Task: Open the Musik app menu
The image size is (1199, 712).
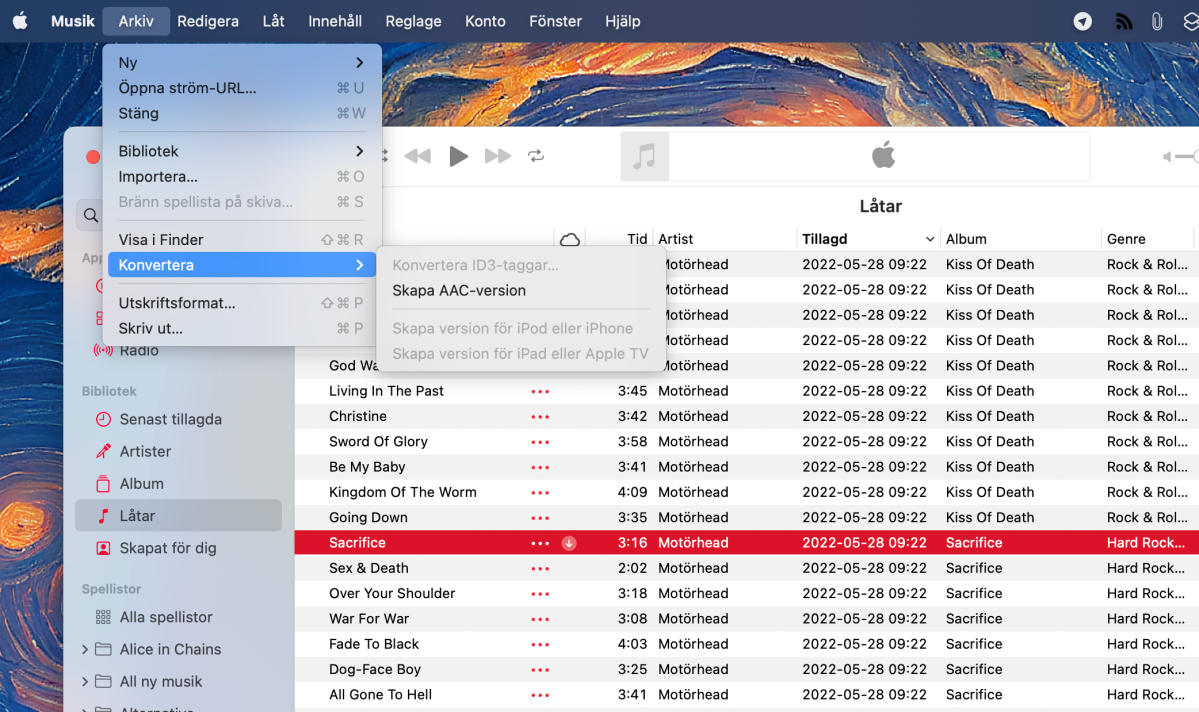Action: [x=73, y=21]
